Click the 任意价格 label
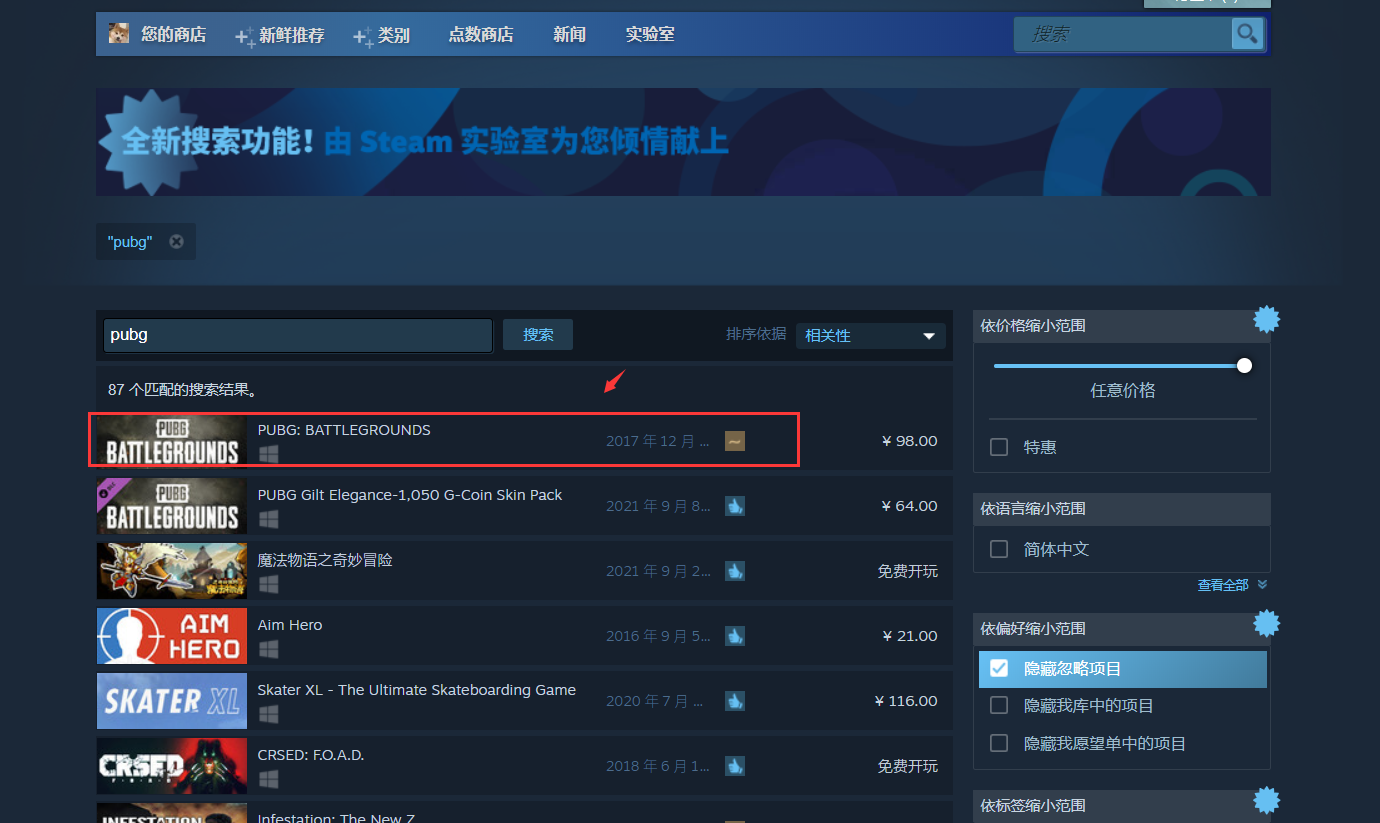 (1122, 391)
